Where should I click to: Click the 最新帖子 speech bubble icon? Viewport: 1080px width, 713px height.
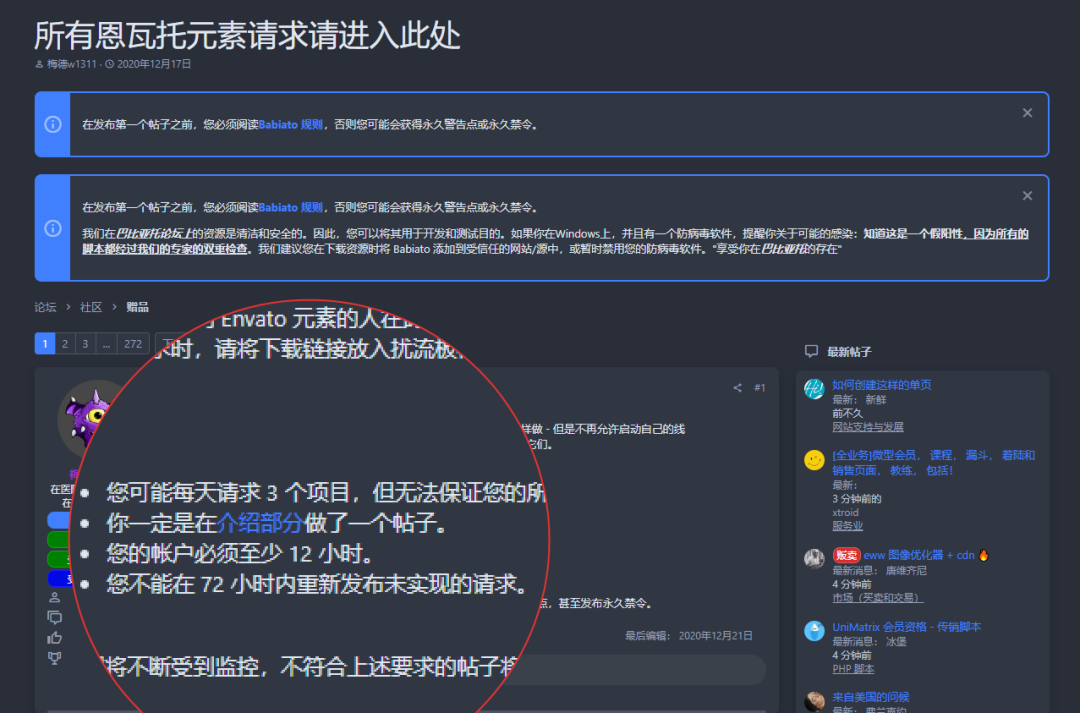click(x=811, y=351)
